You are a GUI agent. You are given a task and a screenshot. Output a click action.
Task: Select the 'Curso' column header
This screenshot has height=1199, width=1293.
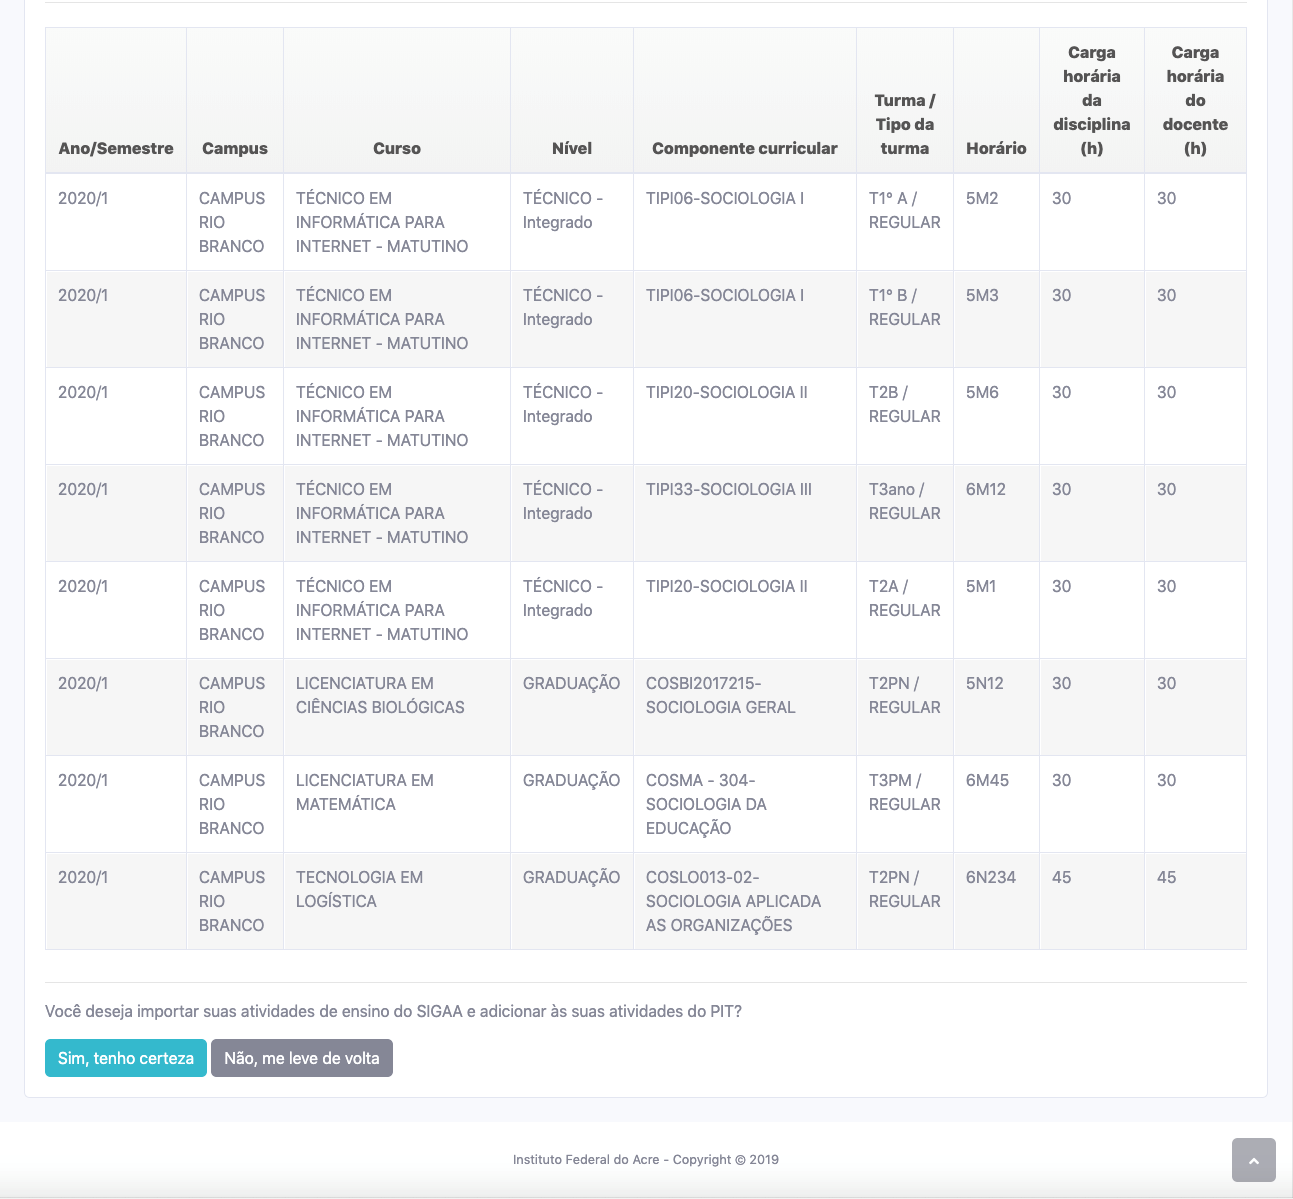pyautogui.click(x=397, y=148)
